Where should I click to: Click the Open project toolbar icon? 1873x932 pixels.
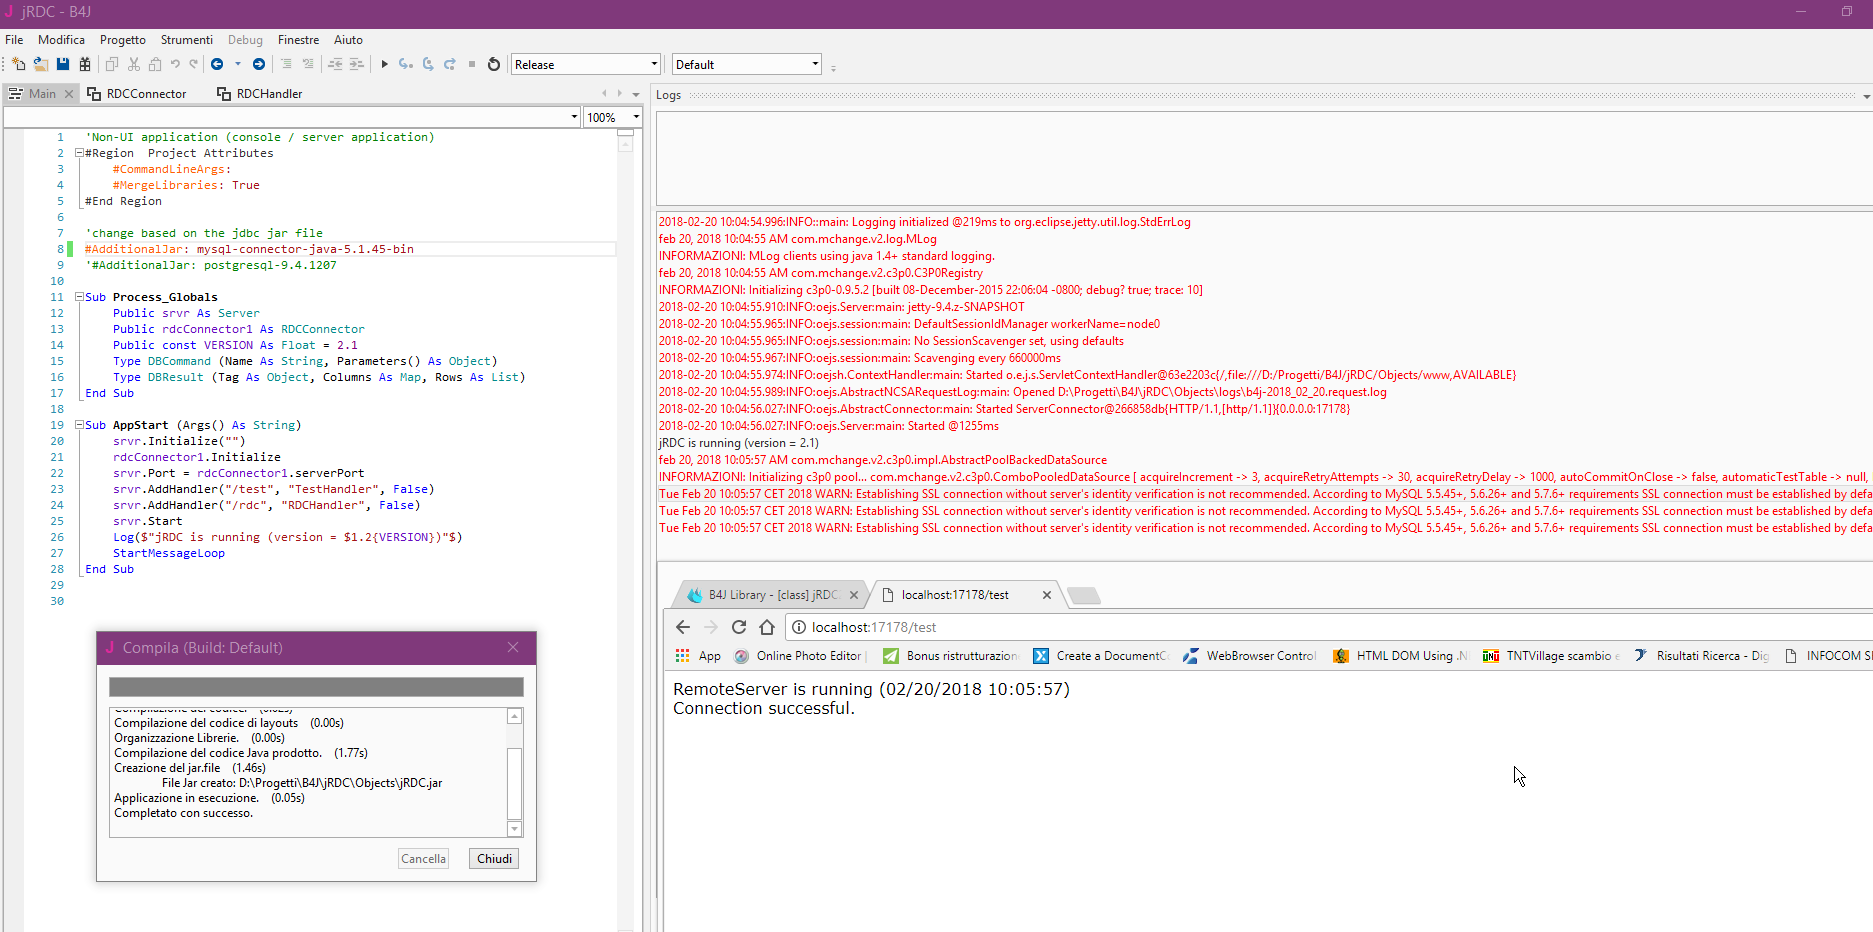coord(41,64)
